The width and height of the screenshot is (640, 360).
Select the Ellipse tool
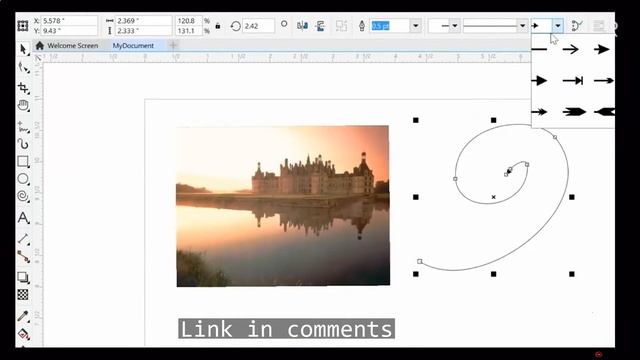tap(23, 179)
